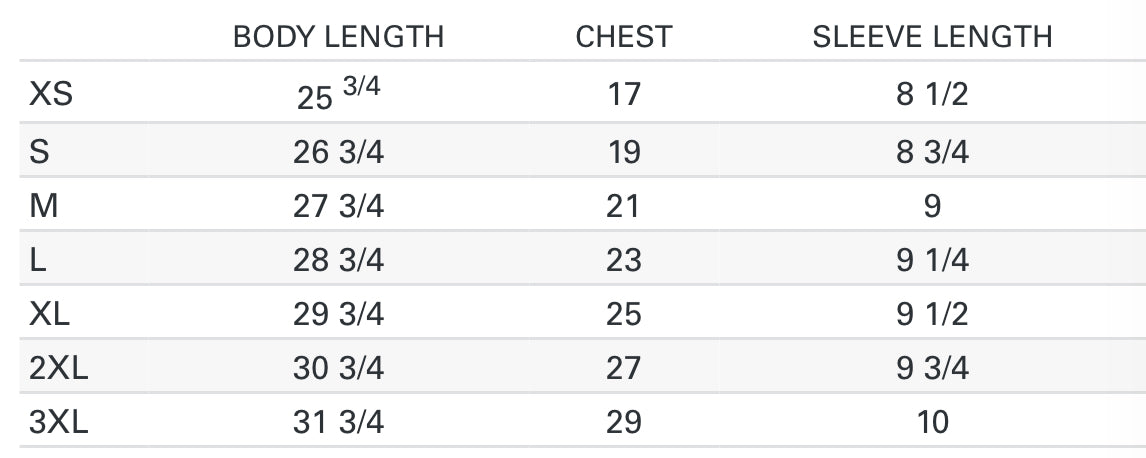Click the XL sleeve length 9 1/2
The image size is (1146, 458).
click(x=932, y=314)
